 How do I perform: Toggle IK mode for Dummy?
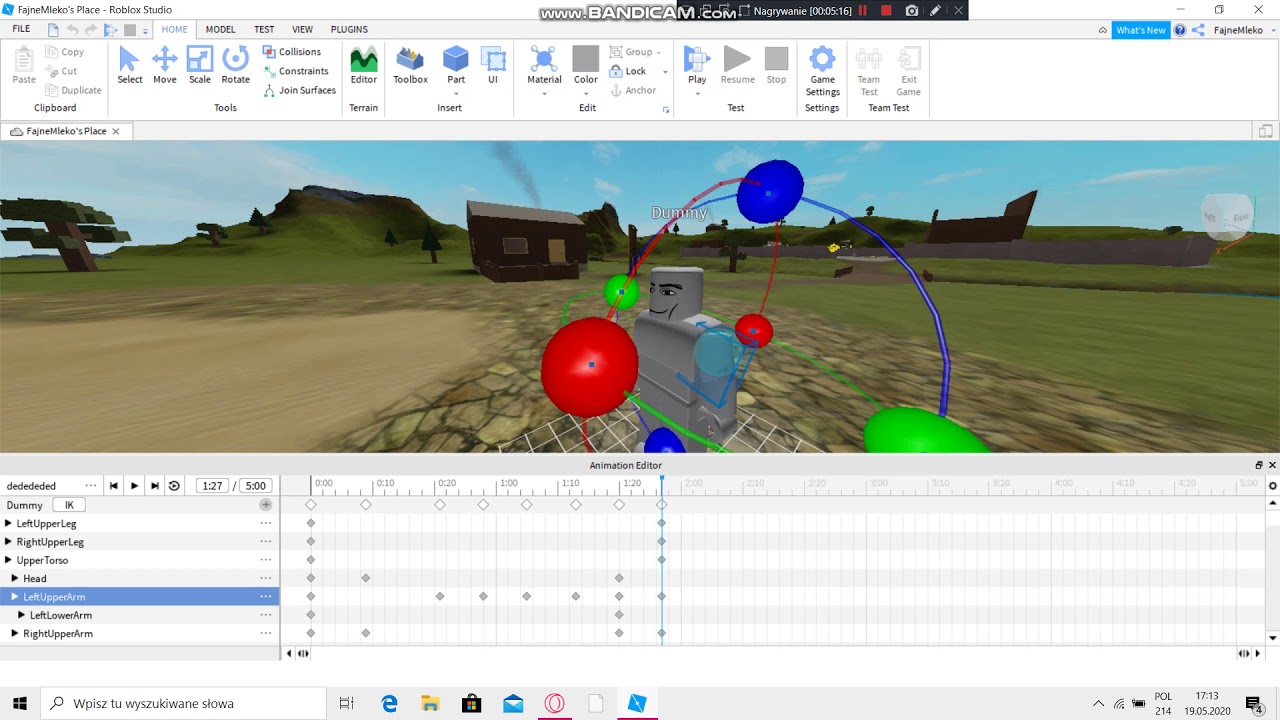click(x=69, y=505)
